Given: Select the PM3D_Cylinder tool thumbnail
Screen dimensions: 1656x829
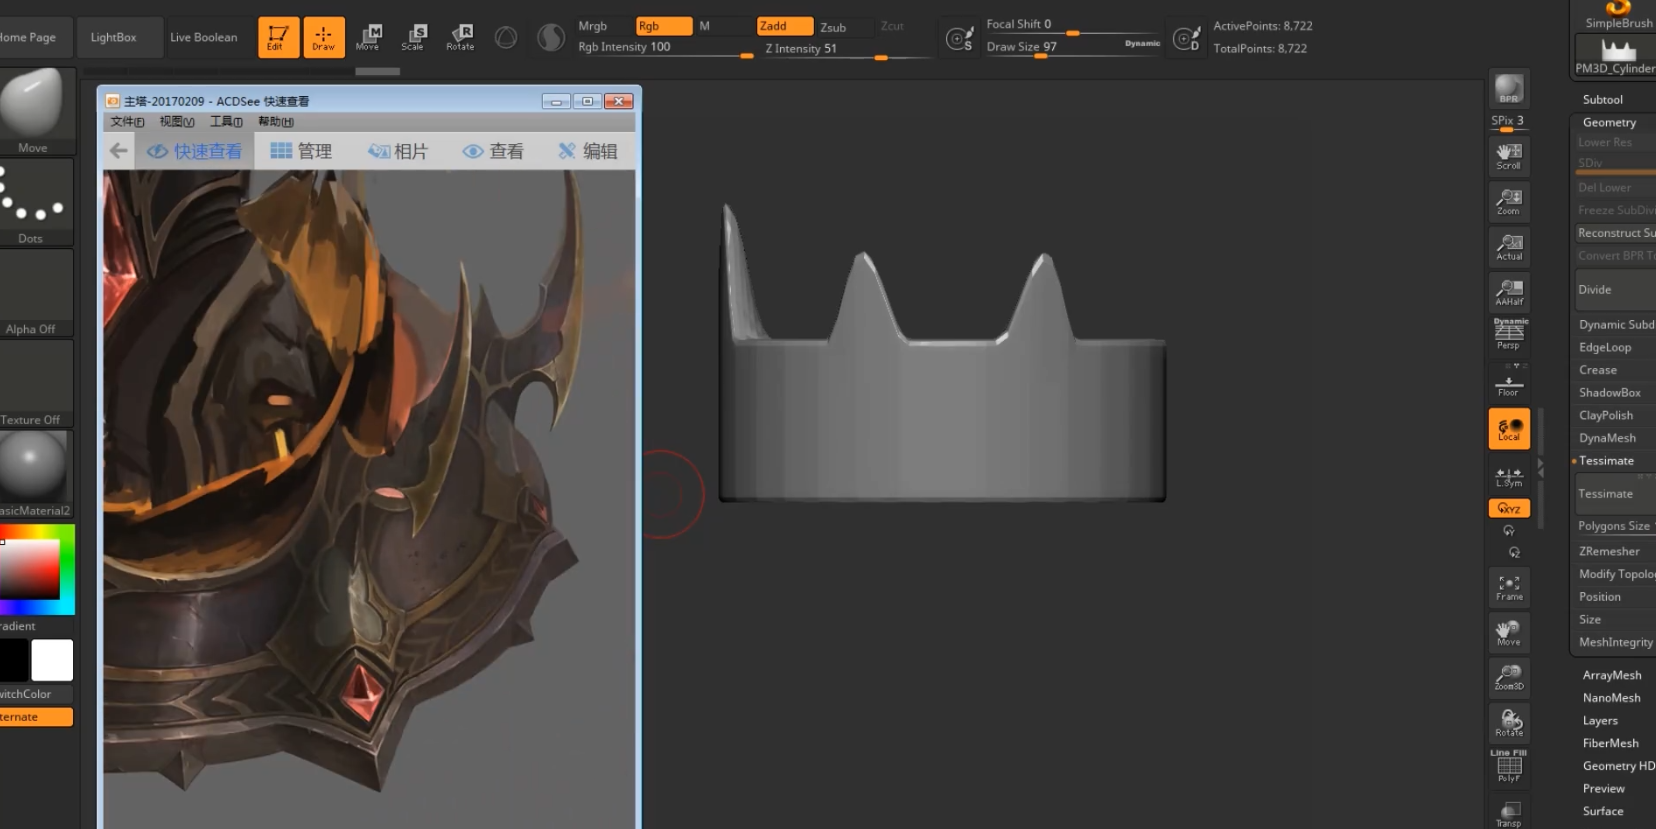Looking at the screenshot, I should [1616, 56].
